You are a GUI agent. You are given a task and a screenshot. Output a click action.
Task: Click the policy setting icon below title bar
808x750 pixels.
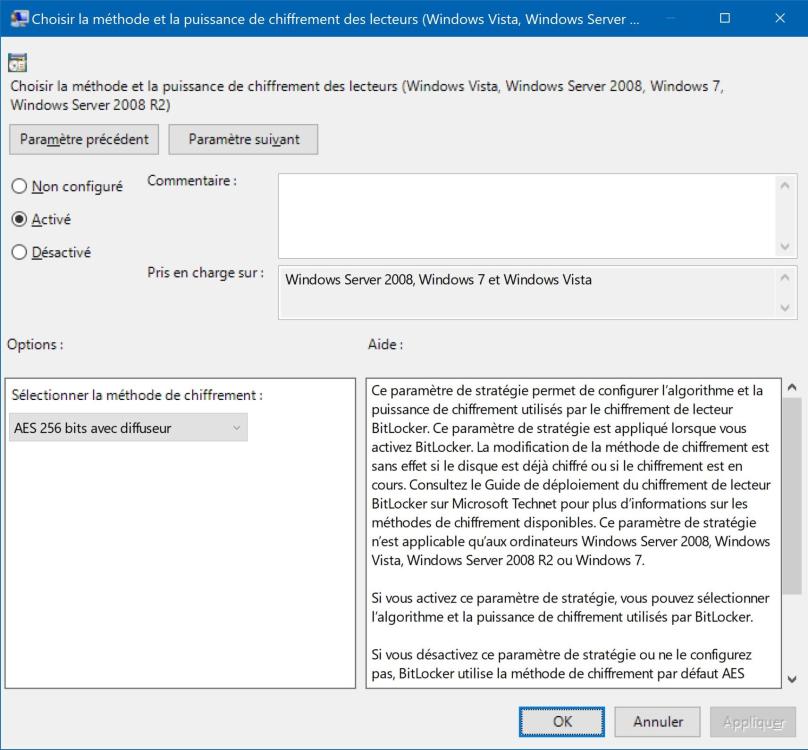point(17,63)
